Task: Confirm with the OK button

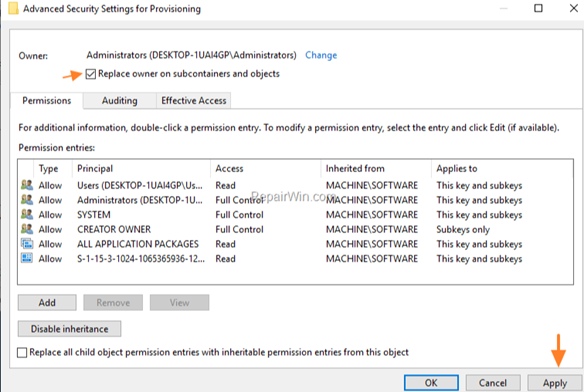Action: tap(431, 383)
